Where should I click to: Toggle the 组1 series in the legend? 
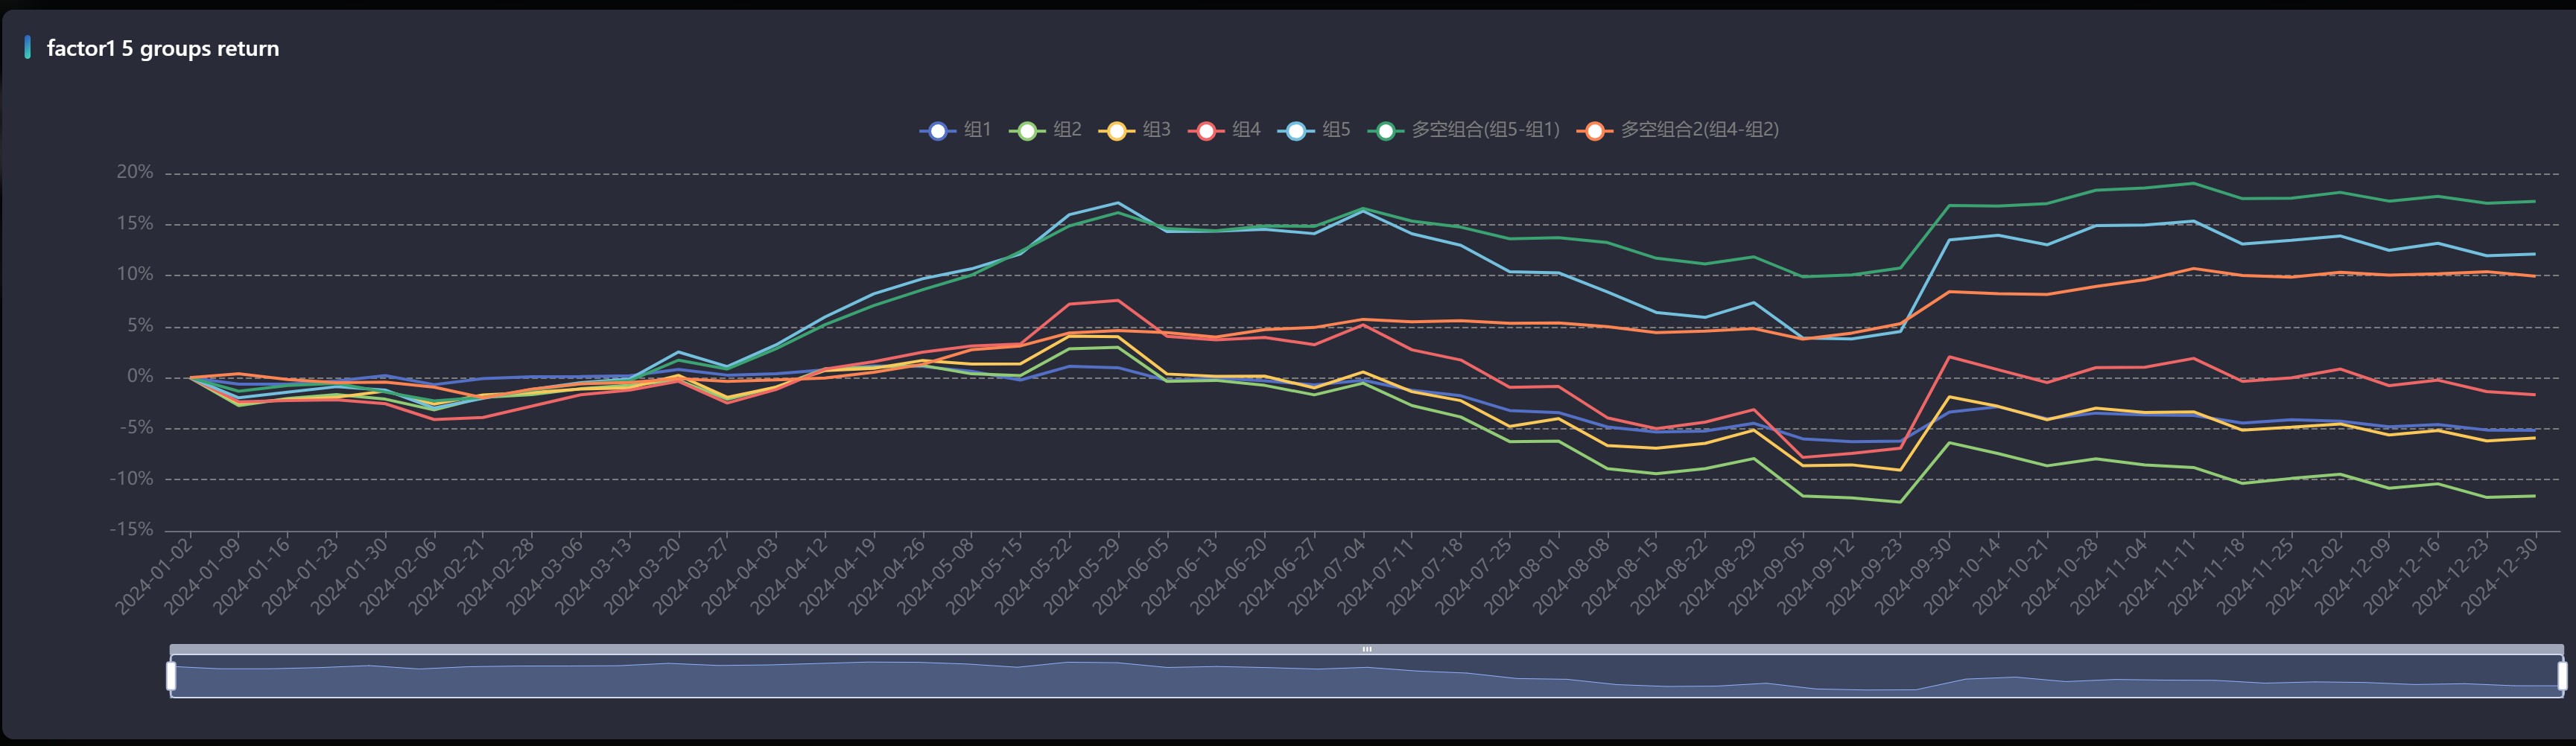[x=955, y=130]
